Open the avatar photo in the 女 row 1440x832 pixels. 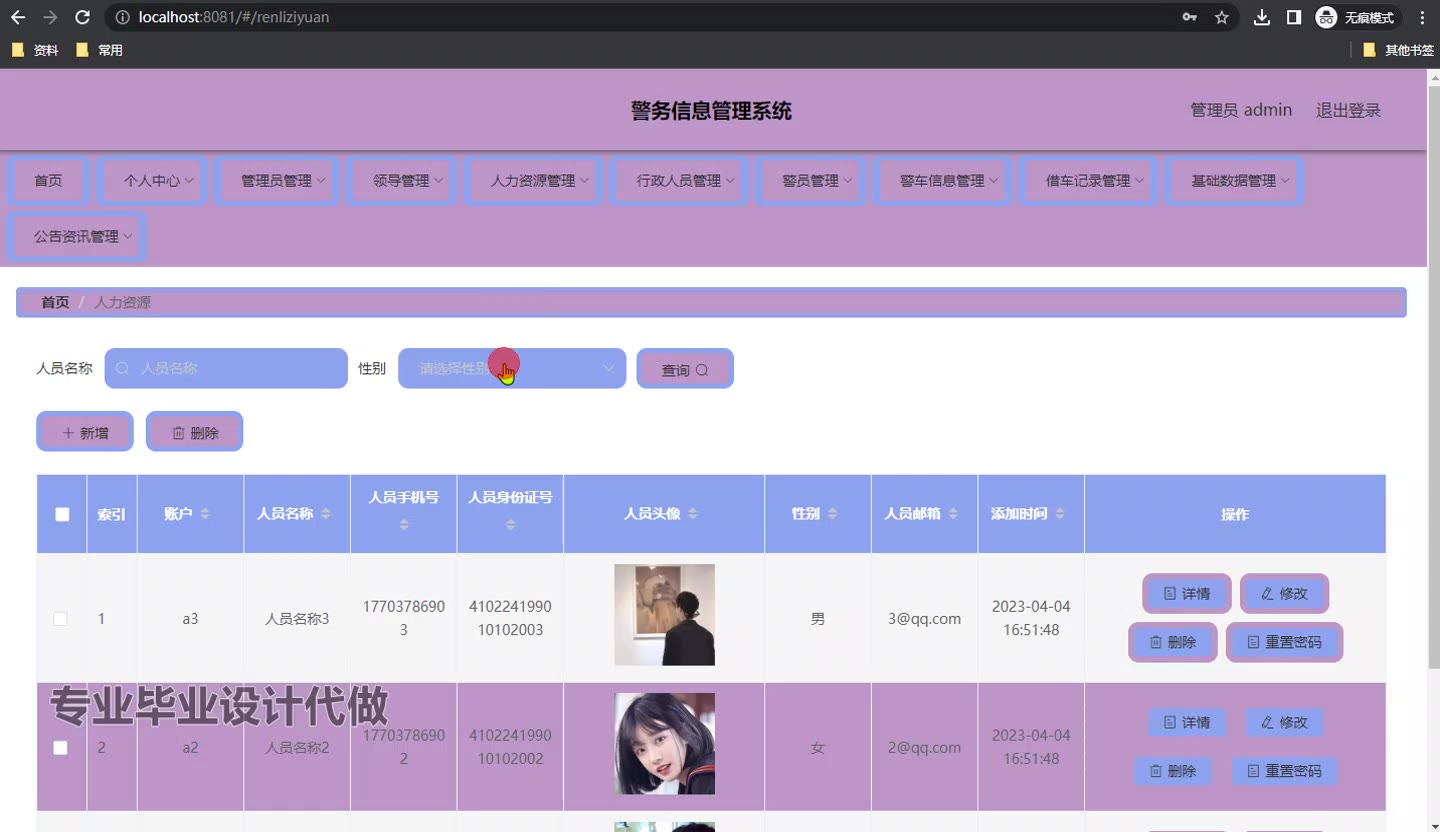[x=664, y=743]
